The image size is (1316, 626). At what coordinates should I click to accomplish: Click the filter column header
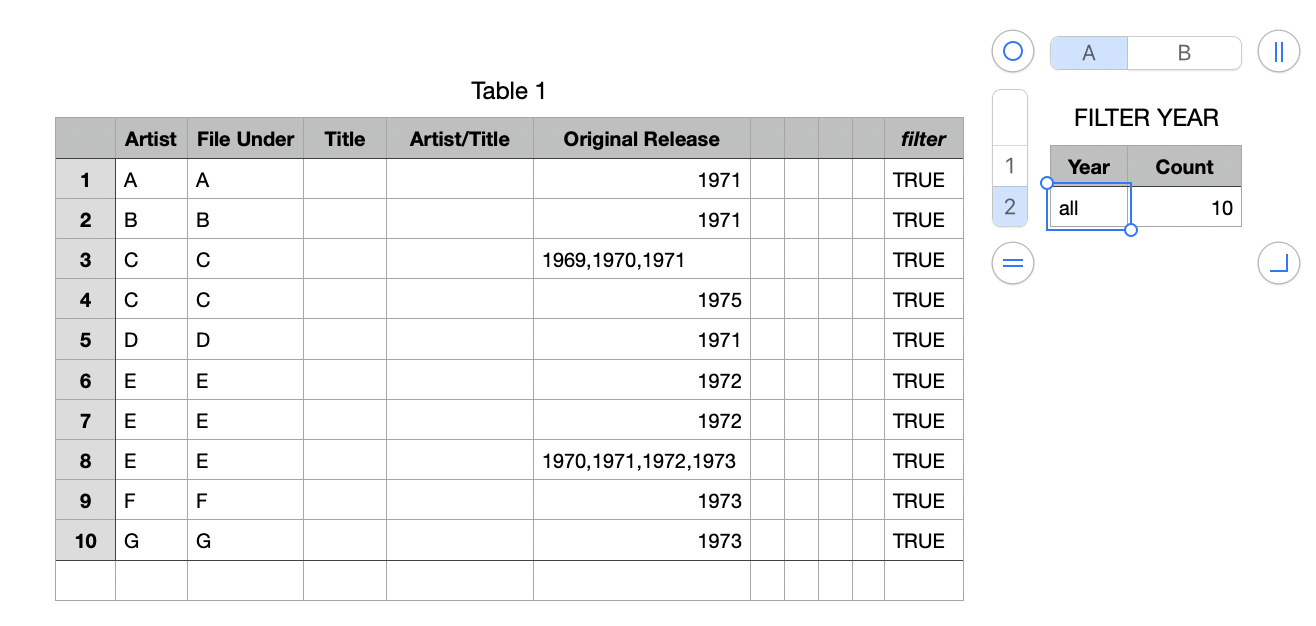[923, 139]
